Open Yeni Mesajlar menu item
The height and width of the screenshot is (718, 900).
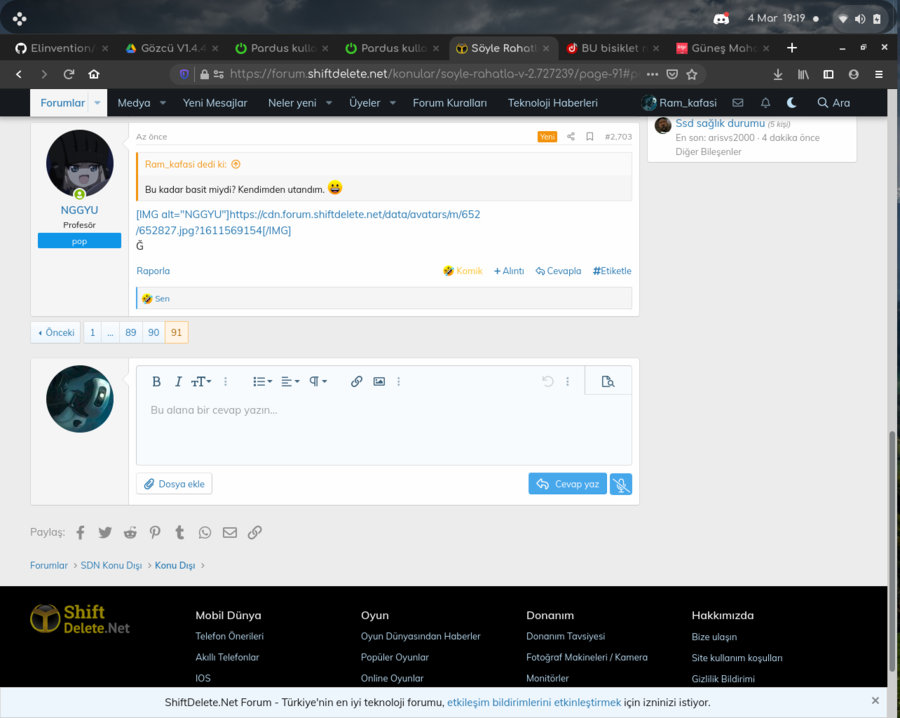(215, 103)
